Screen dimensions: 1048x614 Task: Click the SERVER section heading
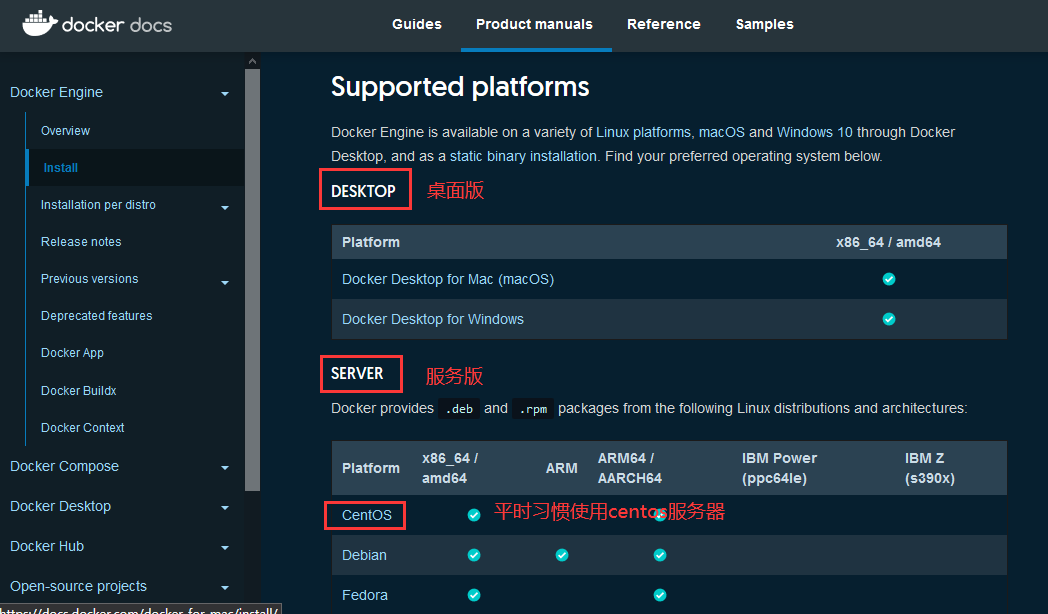click(357, 373)
